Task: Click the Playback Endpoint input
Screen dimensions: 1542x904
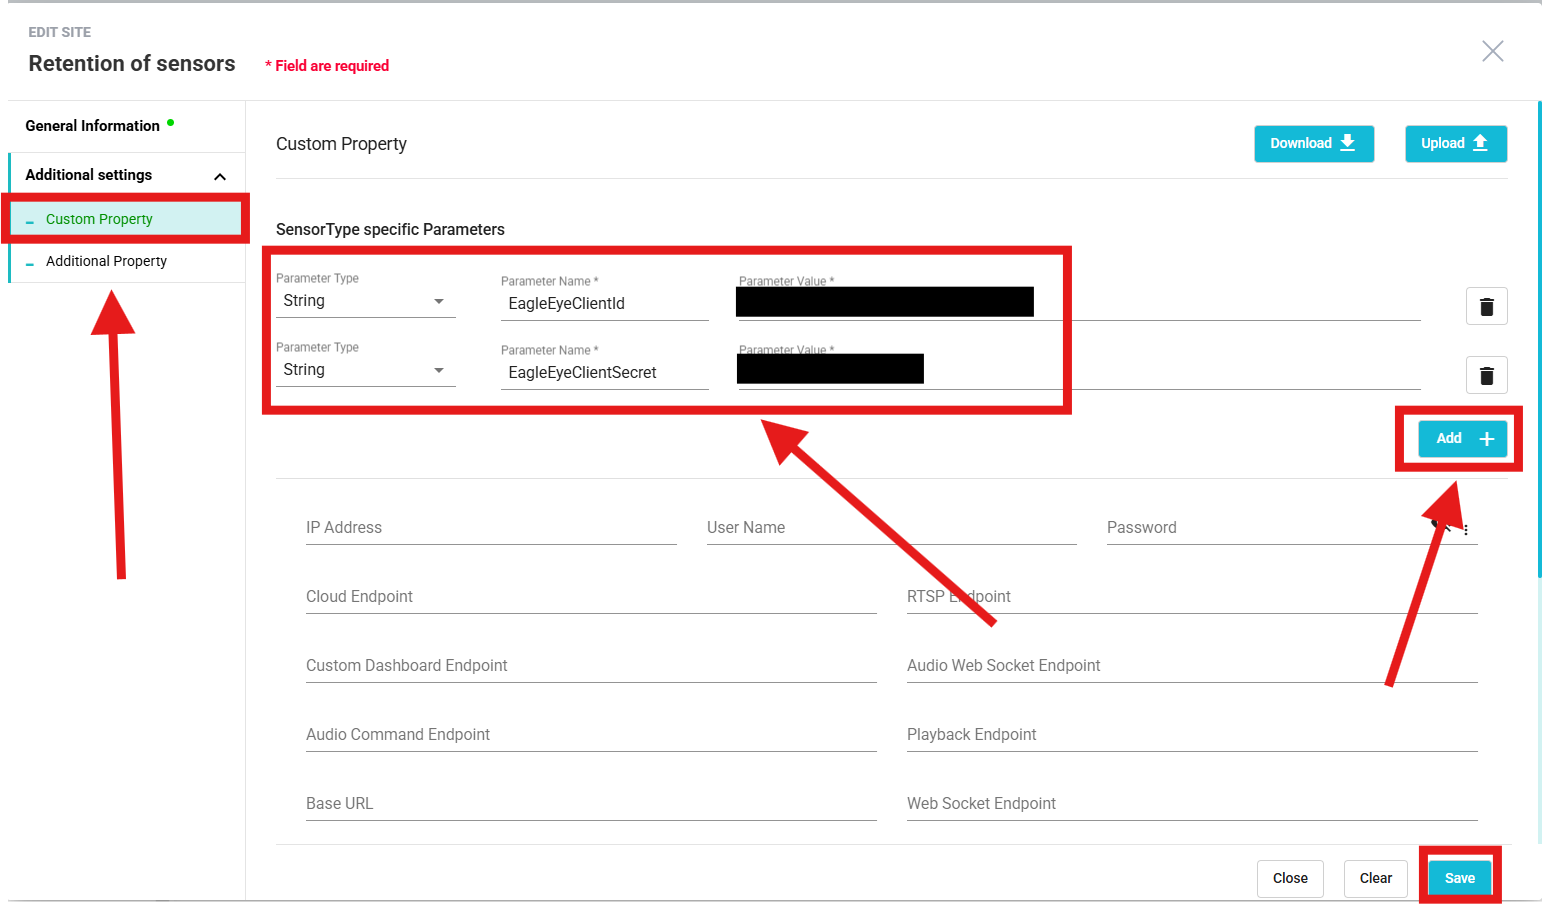Action: pyautogui.click(x=1191, y=735)
